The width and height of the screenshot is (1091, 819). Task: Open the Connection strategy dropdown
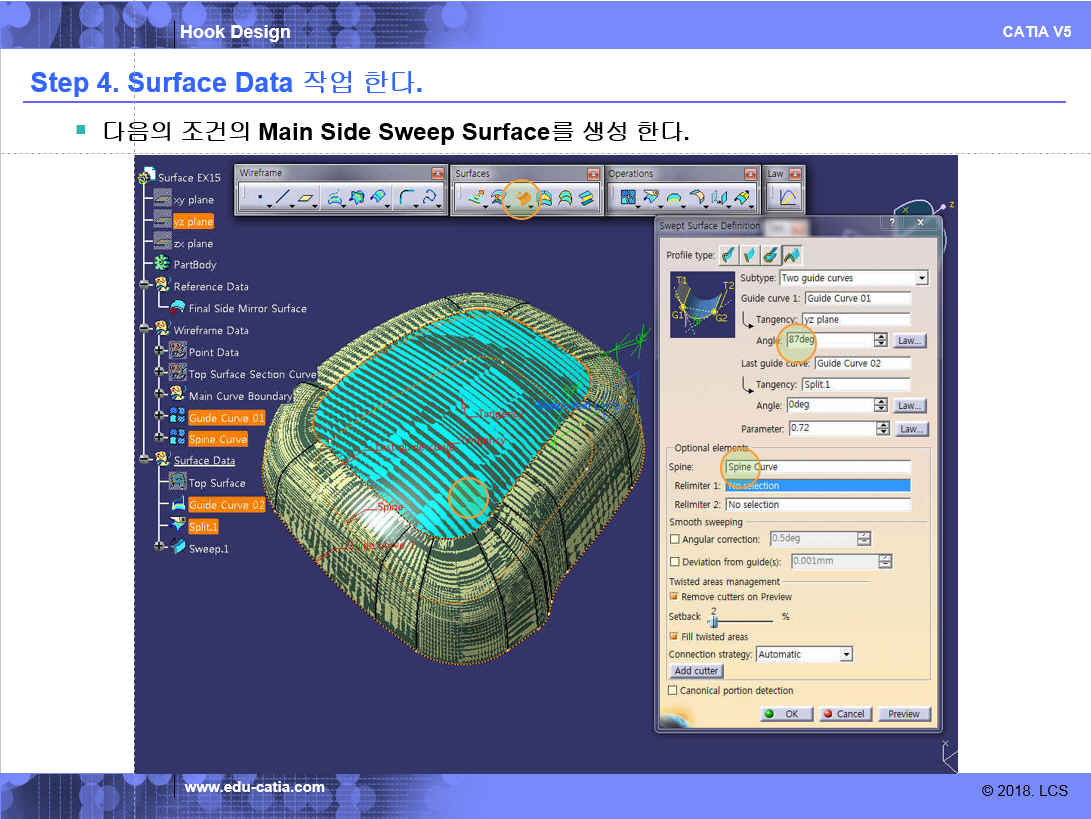[x=846, y=654]
